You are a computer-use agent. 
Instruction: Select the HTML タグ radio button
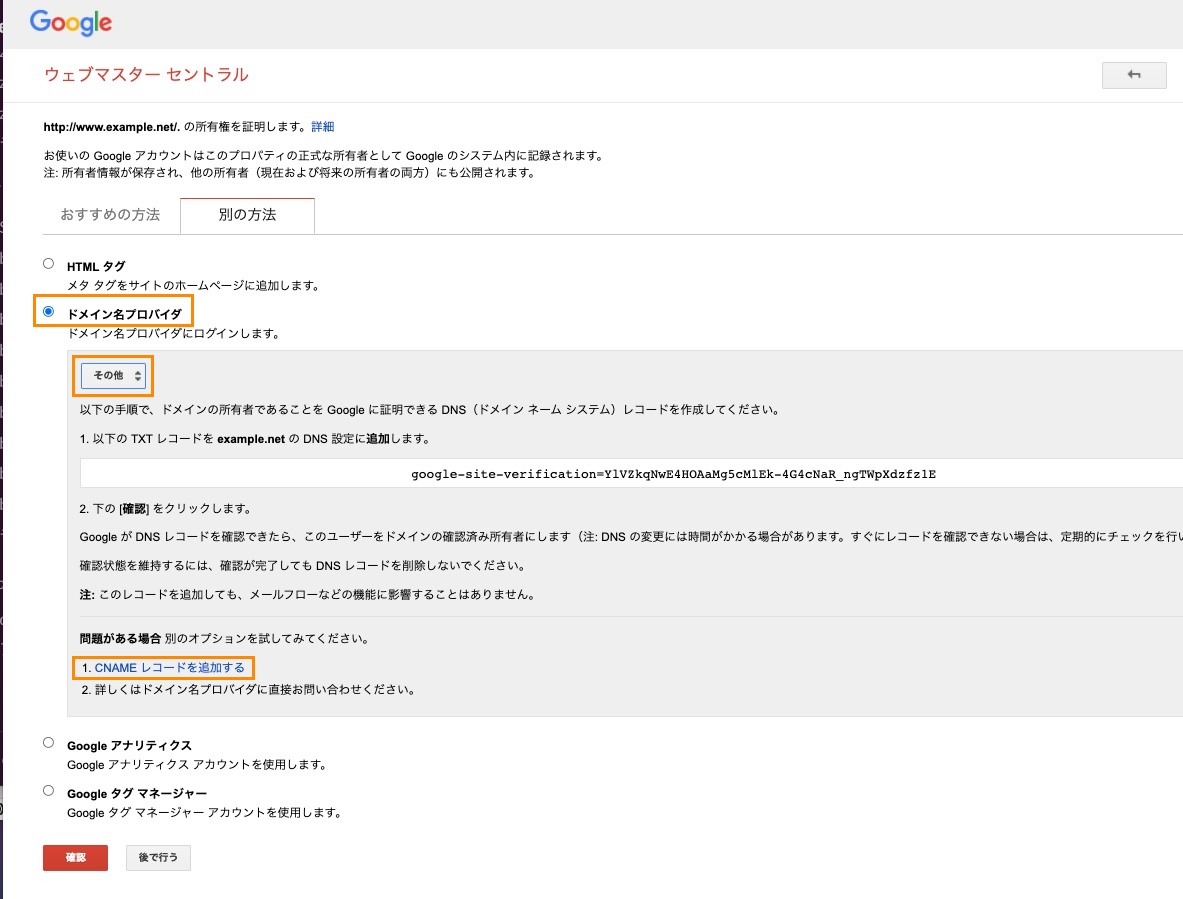pyautogui.click(x=48, y=263)
